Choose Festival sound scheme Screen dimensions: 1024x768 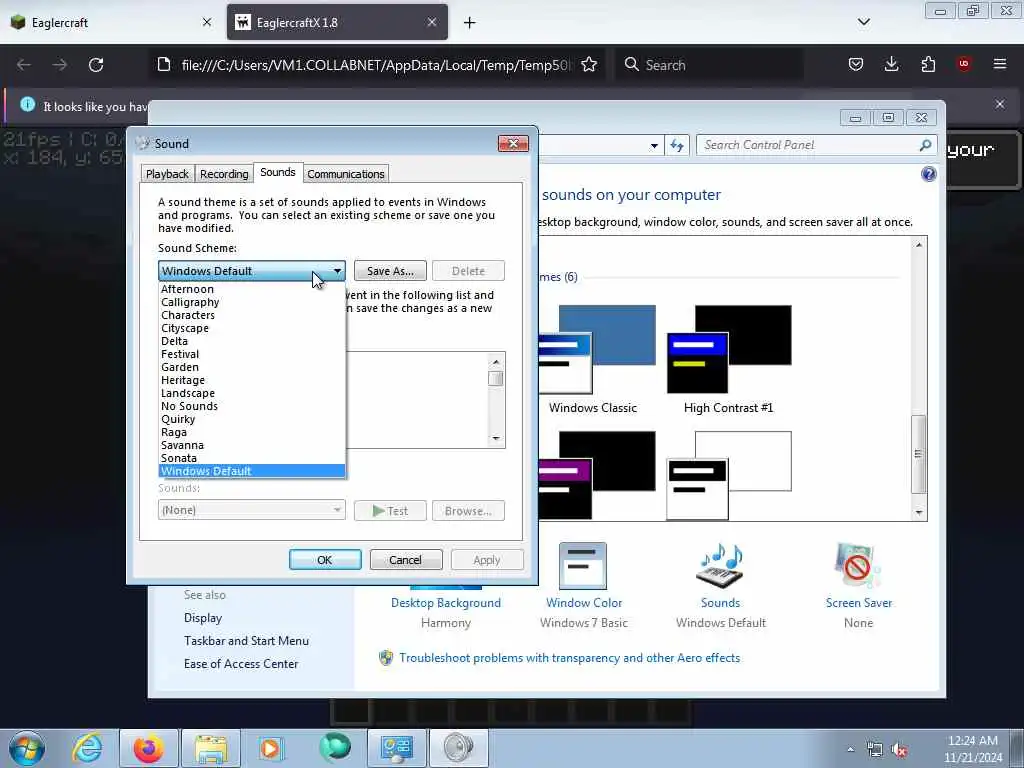coord(252,354)
